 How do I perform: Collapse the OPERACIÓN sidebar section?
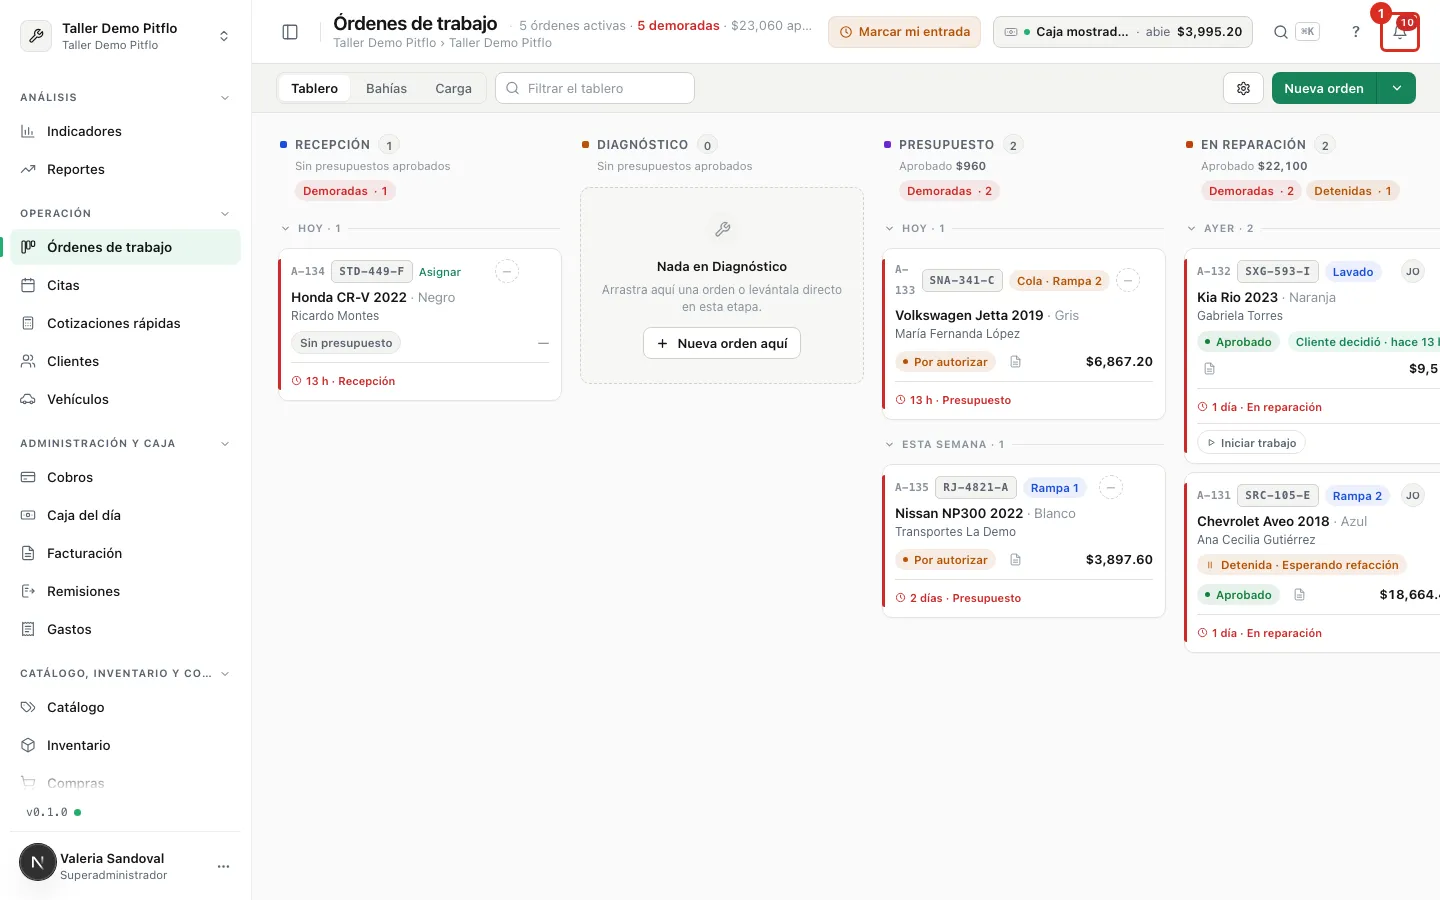[225, 213]
